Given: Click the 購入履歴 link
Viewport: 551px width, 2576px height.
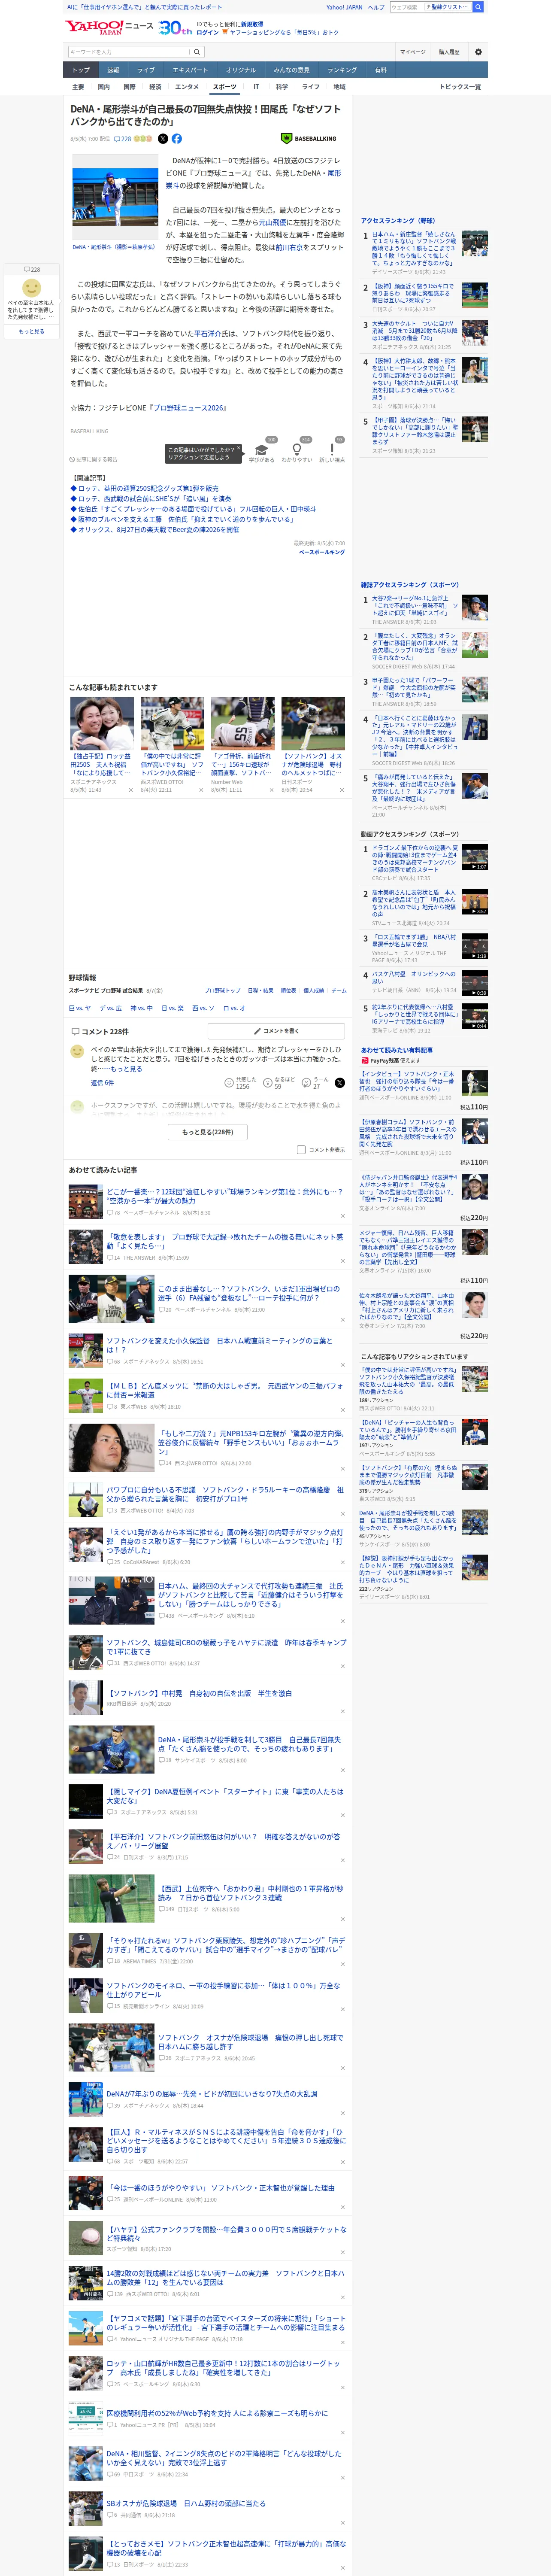Looking at the screenshot, I should 449,52.
